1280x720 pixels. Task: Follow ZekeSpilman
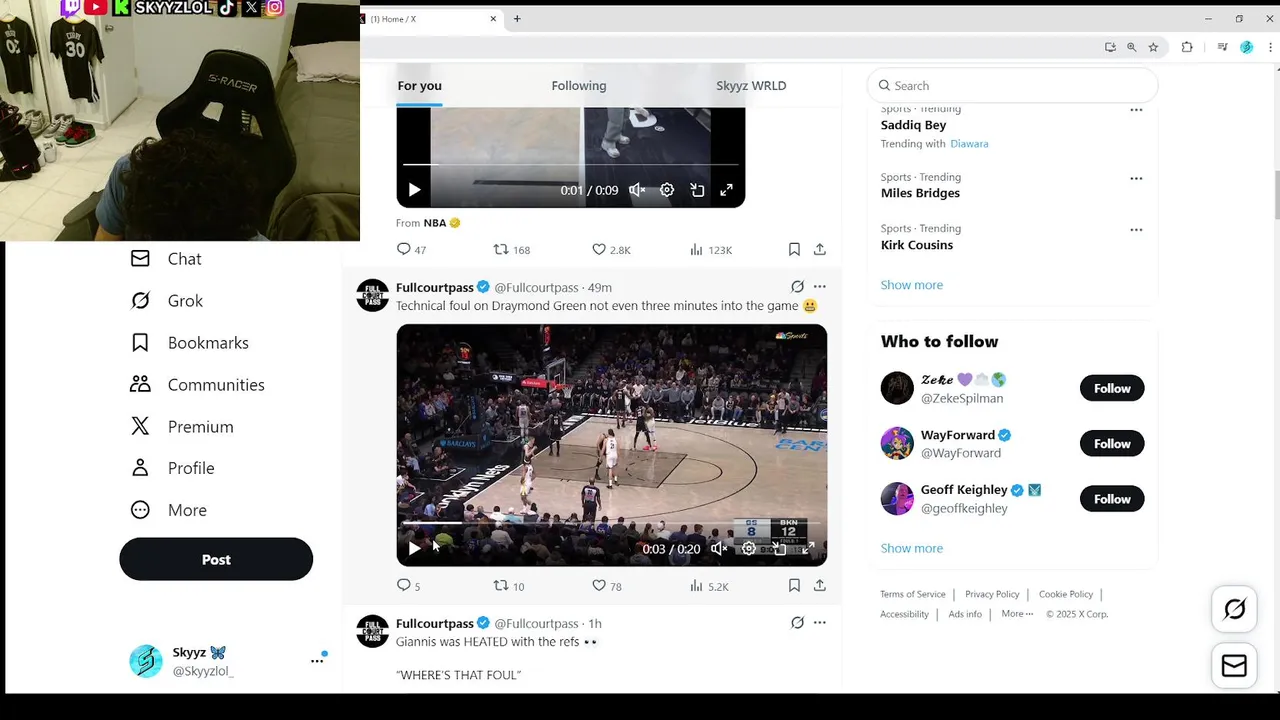pos(1112,388)
